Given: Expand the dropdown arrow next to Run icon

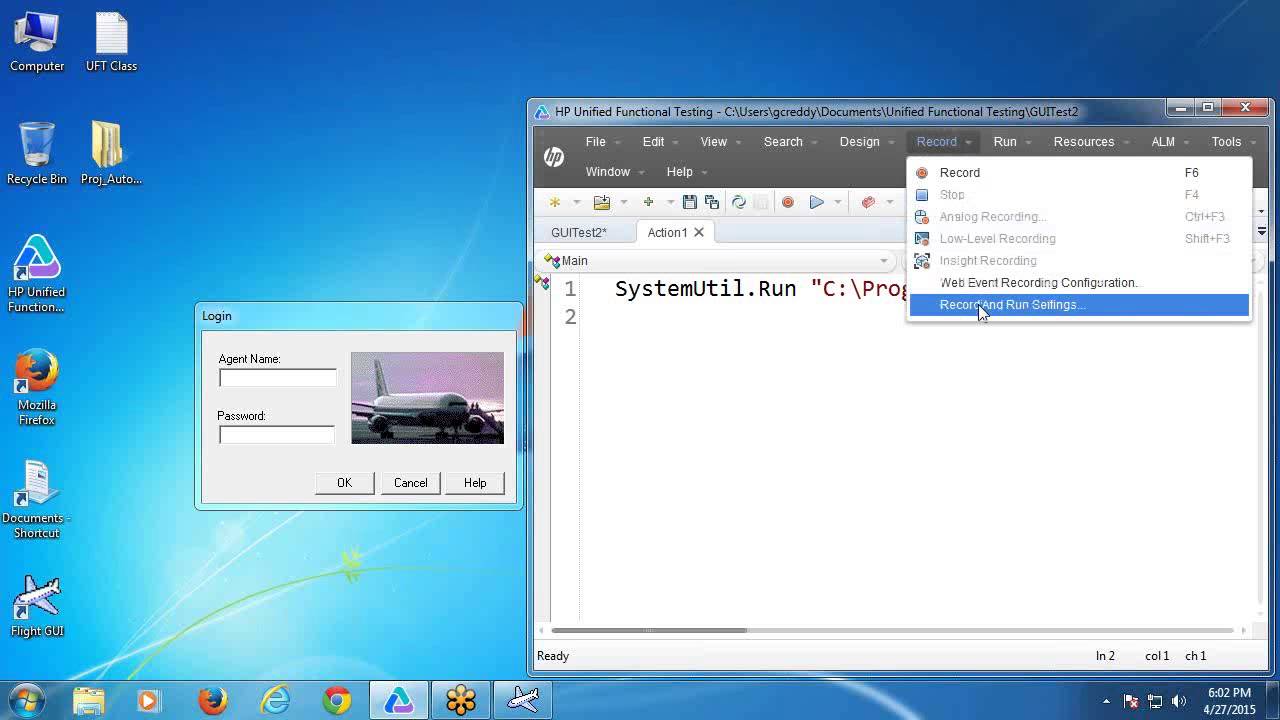Looking at the screenshot, I should pos(838,203).
